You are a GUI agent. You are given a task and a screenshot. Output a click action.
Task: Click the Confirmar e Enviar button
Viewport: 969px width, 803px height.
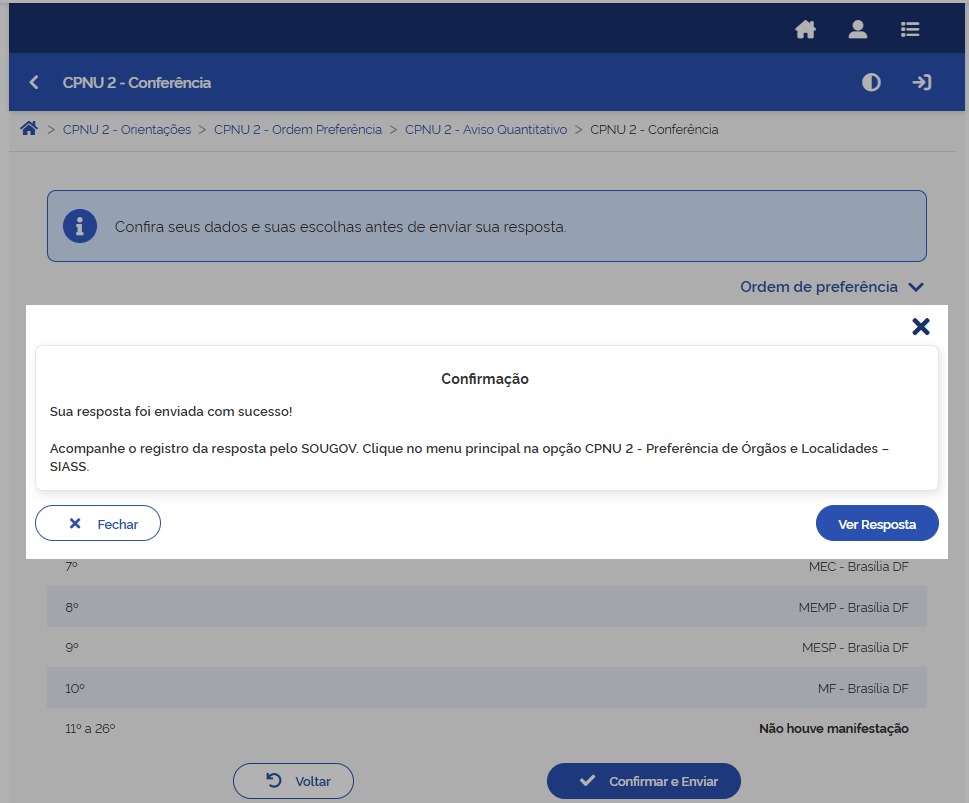tap(643, 781)
